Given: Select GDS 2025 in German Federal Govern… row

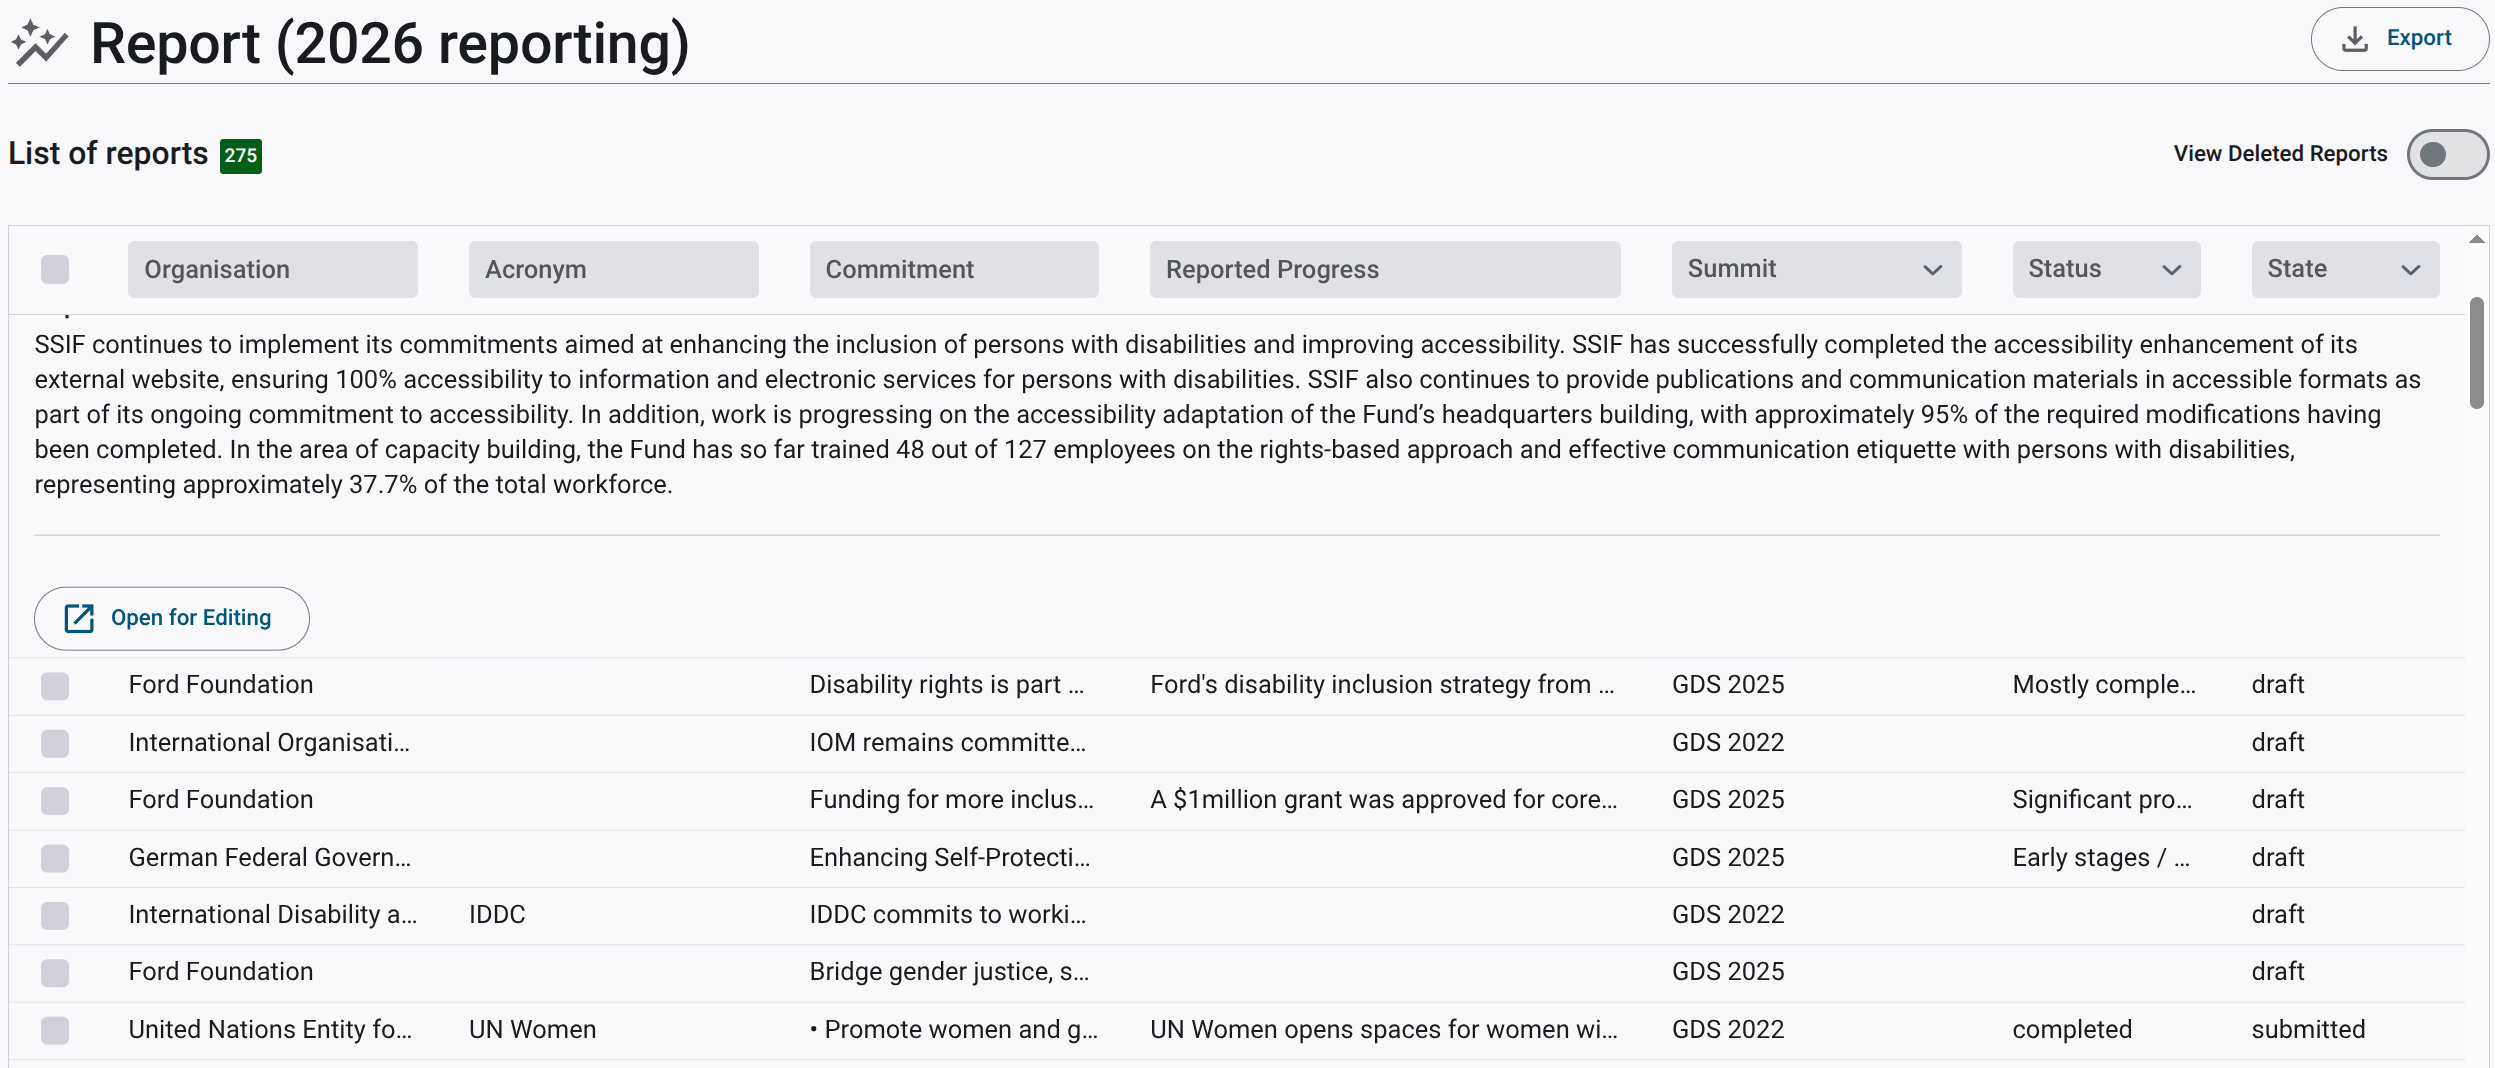Looking at the screenshot, I should coord(1728,858).
